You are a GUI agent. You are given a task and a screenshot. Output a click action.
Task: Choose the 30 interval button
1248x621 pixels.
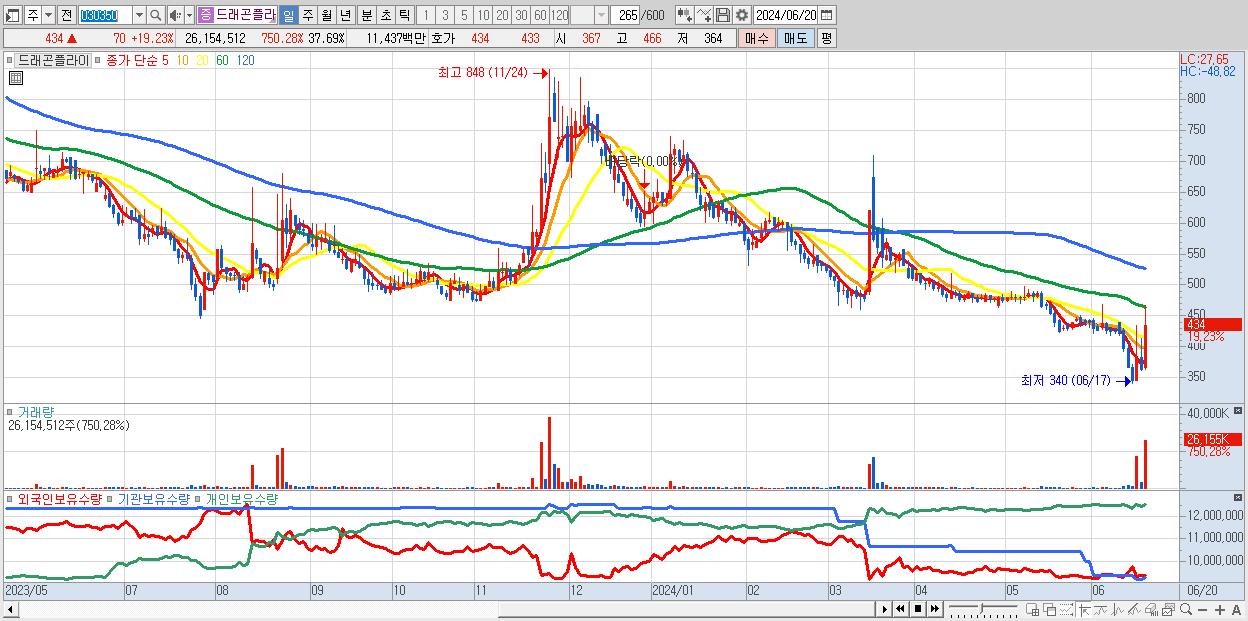click(x=521, y=15)
